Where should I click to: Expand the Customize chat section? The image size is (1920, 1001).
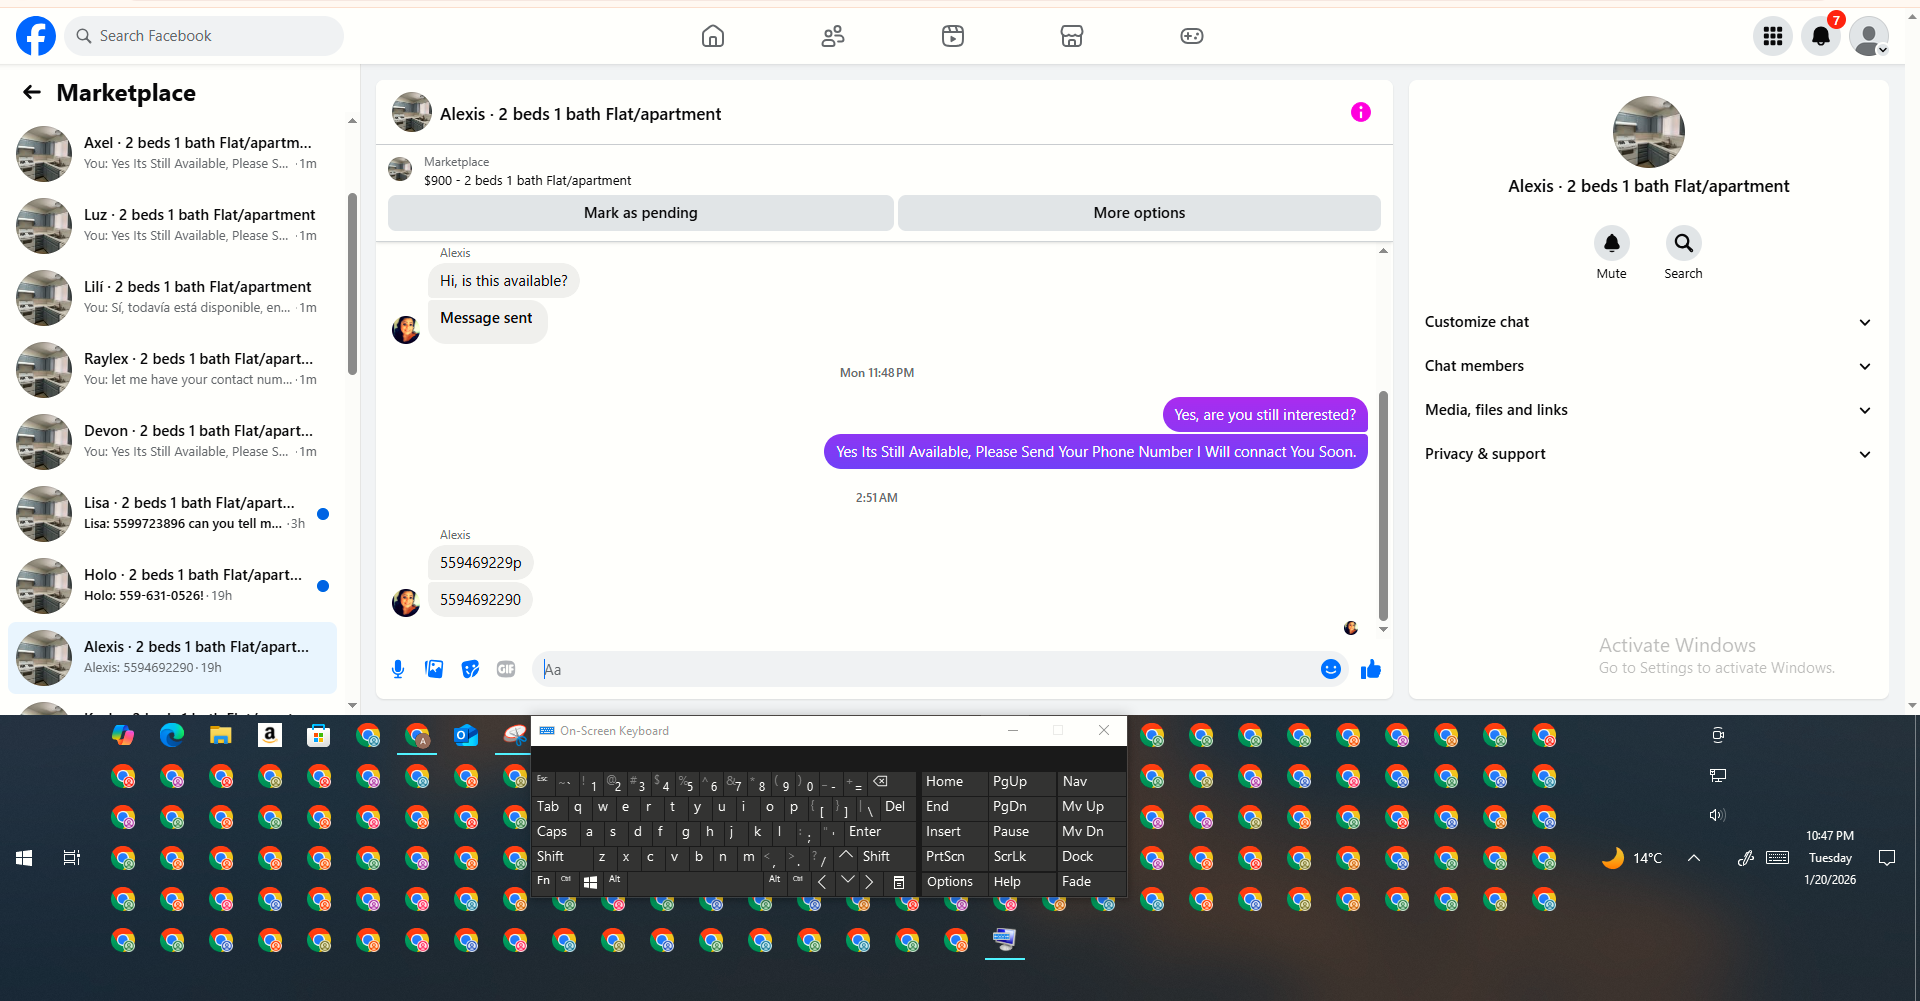[x=1649, y=322]
